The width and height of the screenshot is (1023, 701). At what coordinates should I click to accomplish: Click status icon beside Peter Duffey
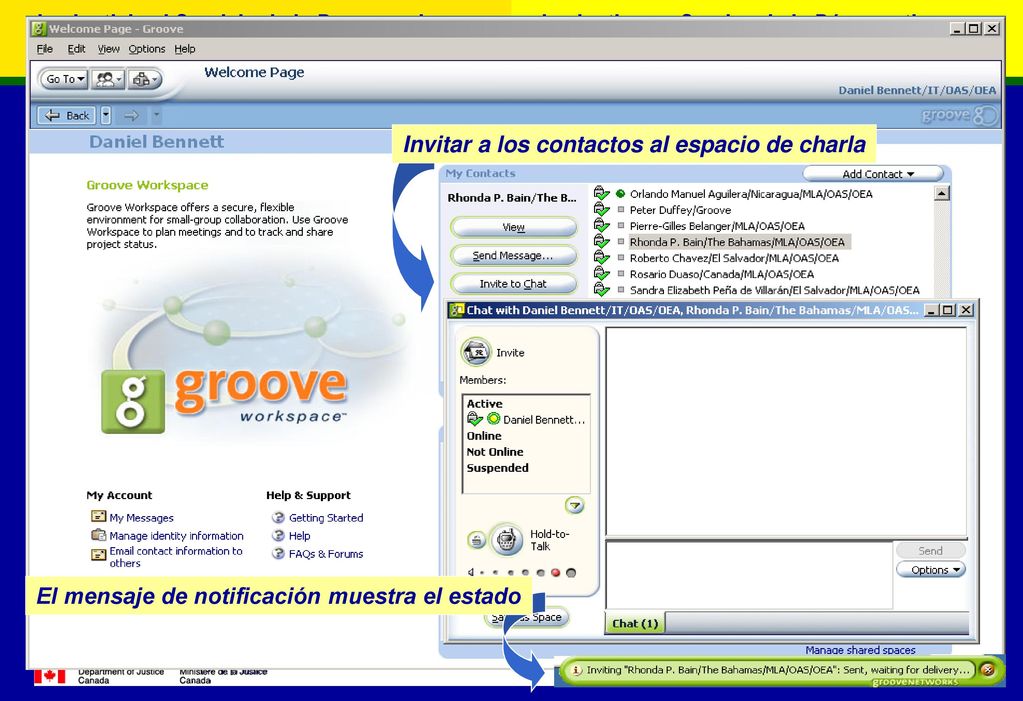[x=601, y=210]
